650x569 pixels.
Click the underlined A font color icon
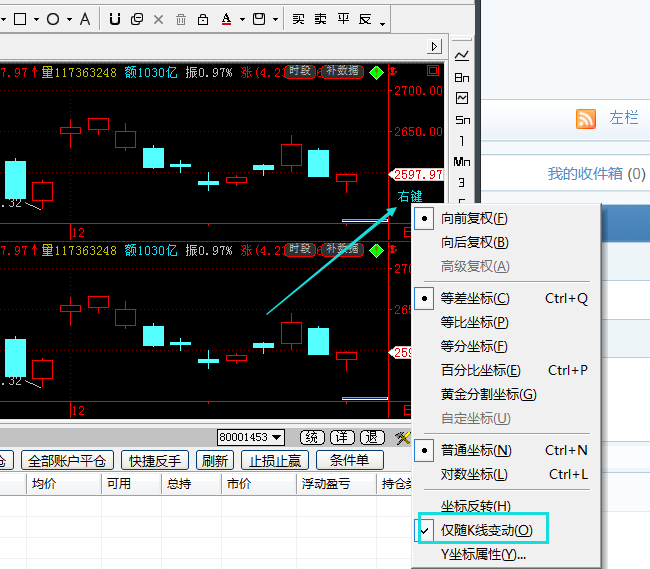click(226, 19)
